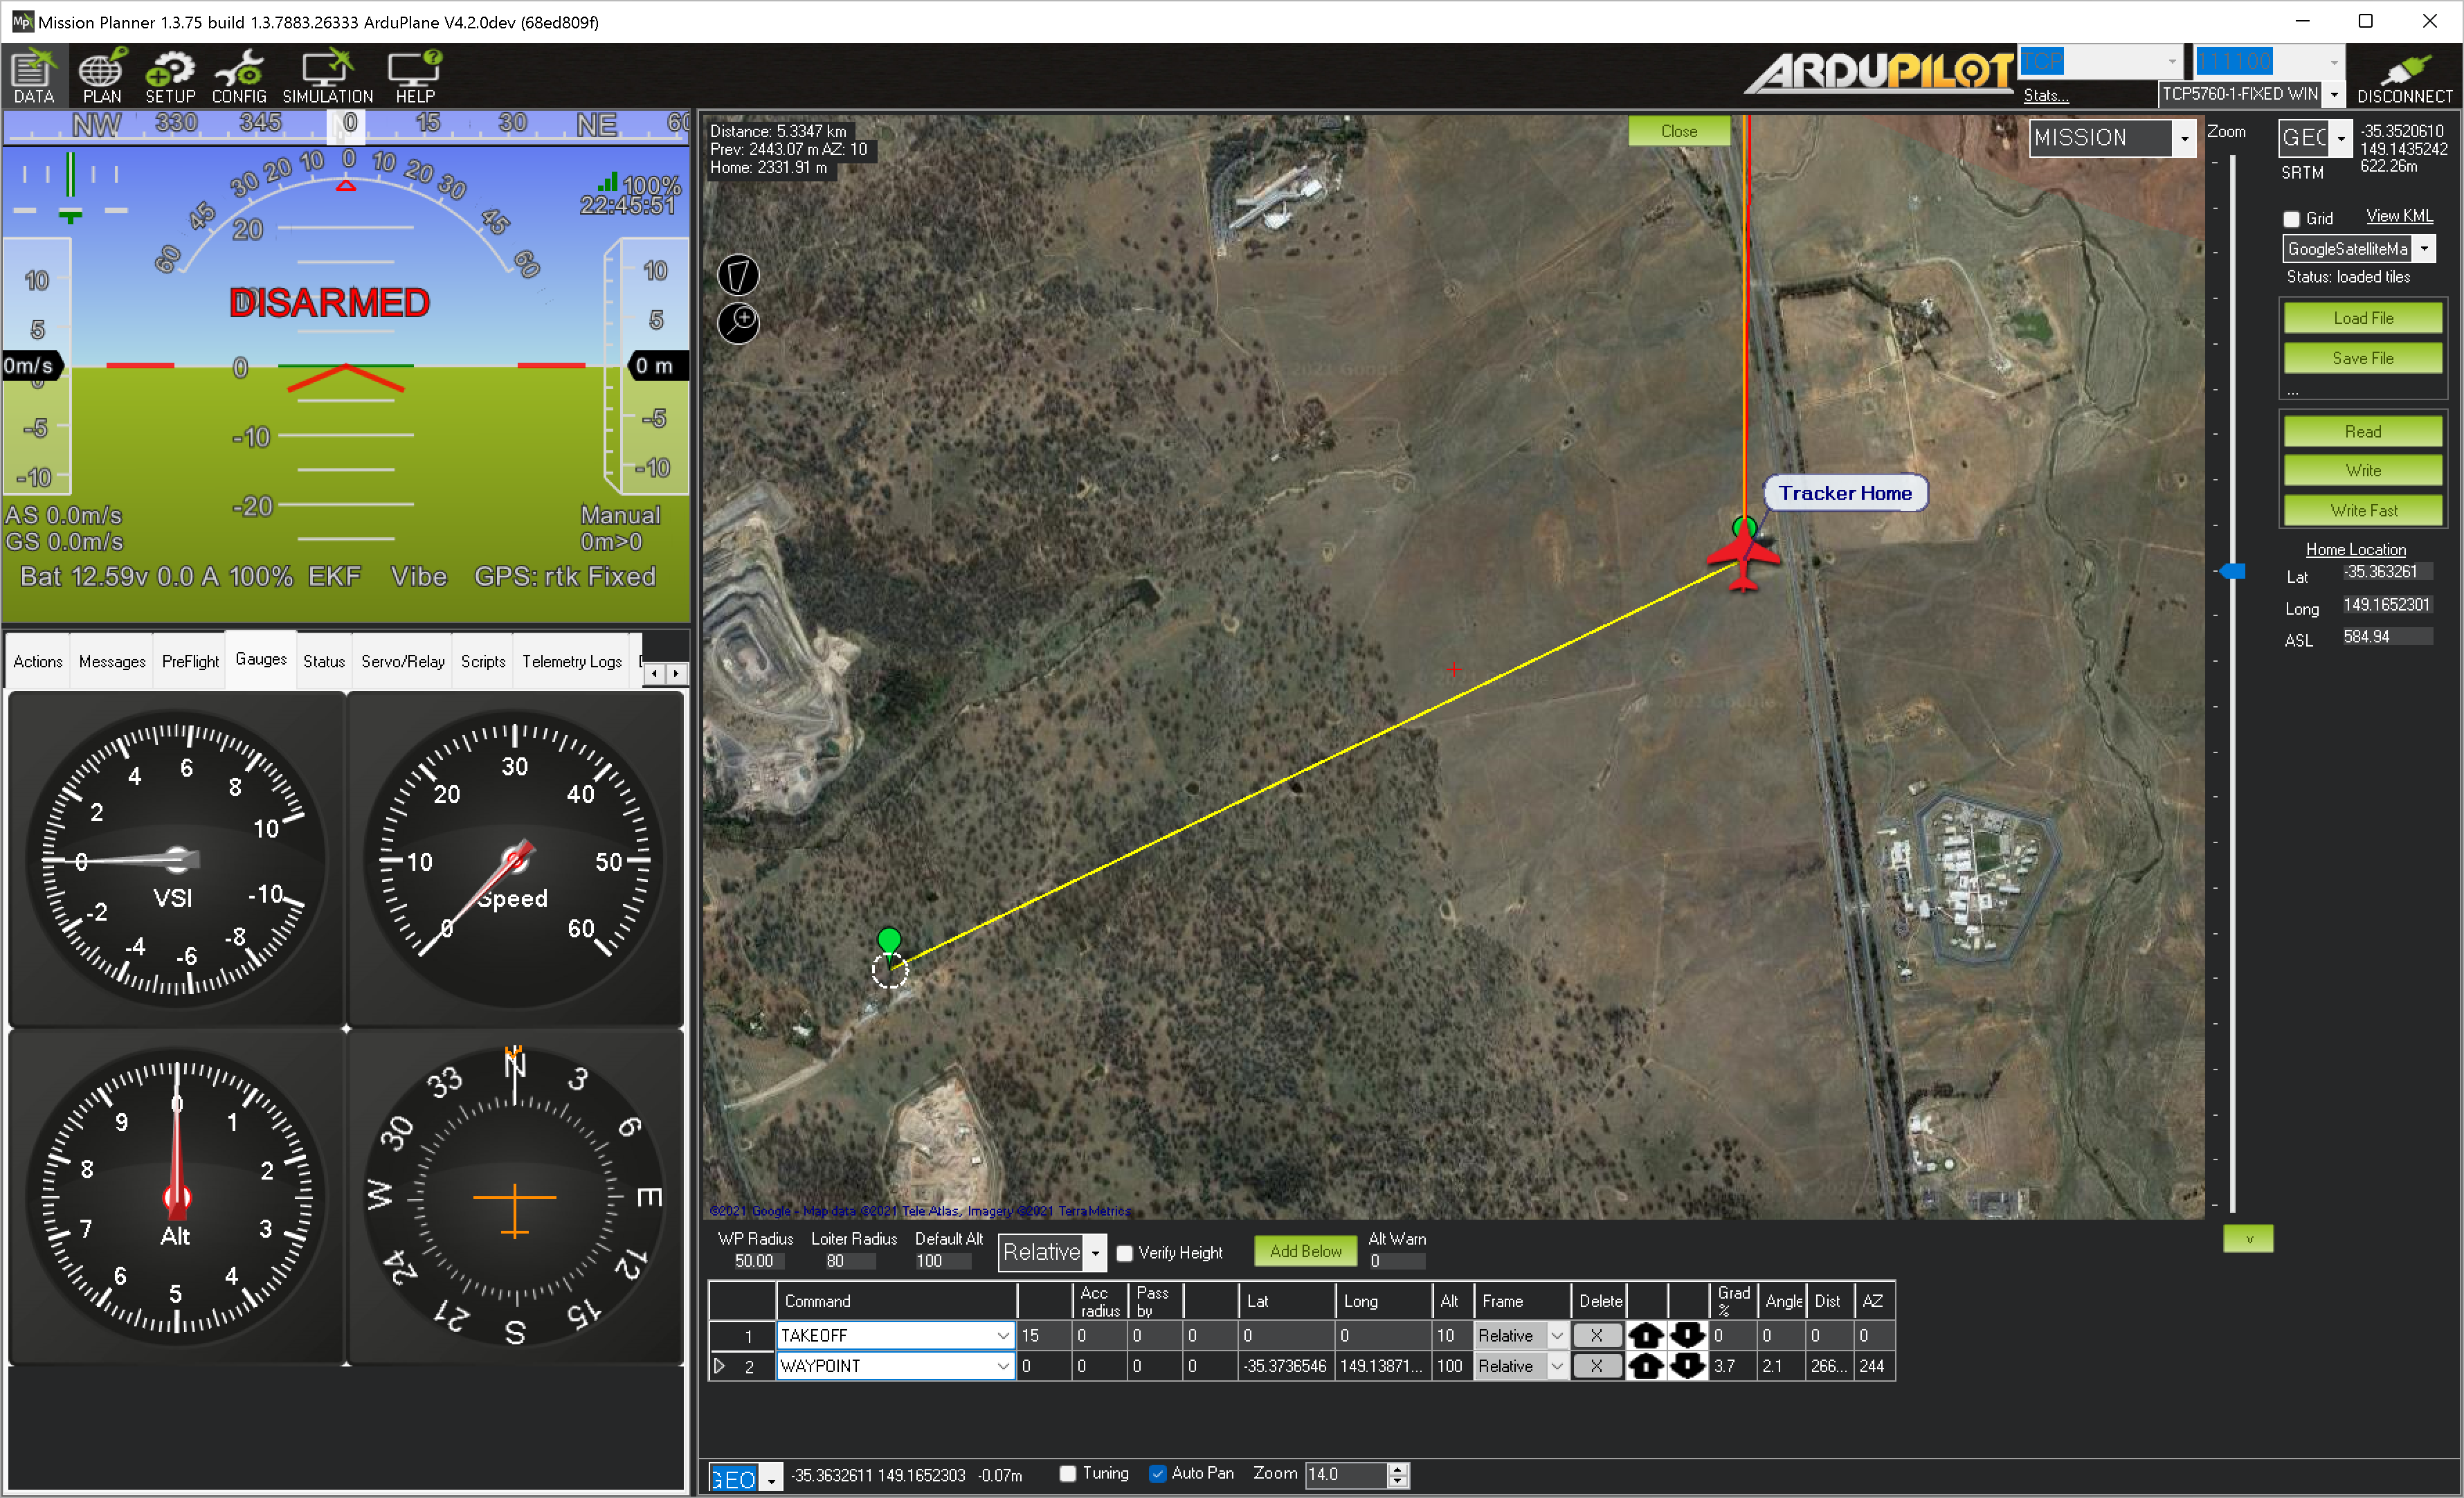Click the Write Fast button
This screenshot has height=1498, width=2464.
pos(2362,510)
